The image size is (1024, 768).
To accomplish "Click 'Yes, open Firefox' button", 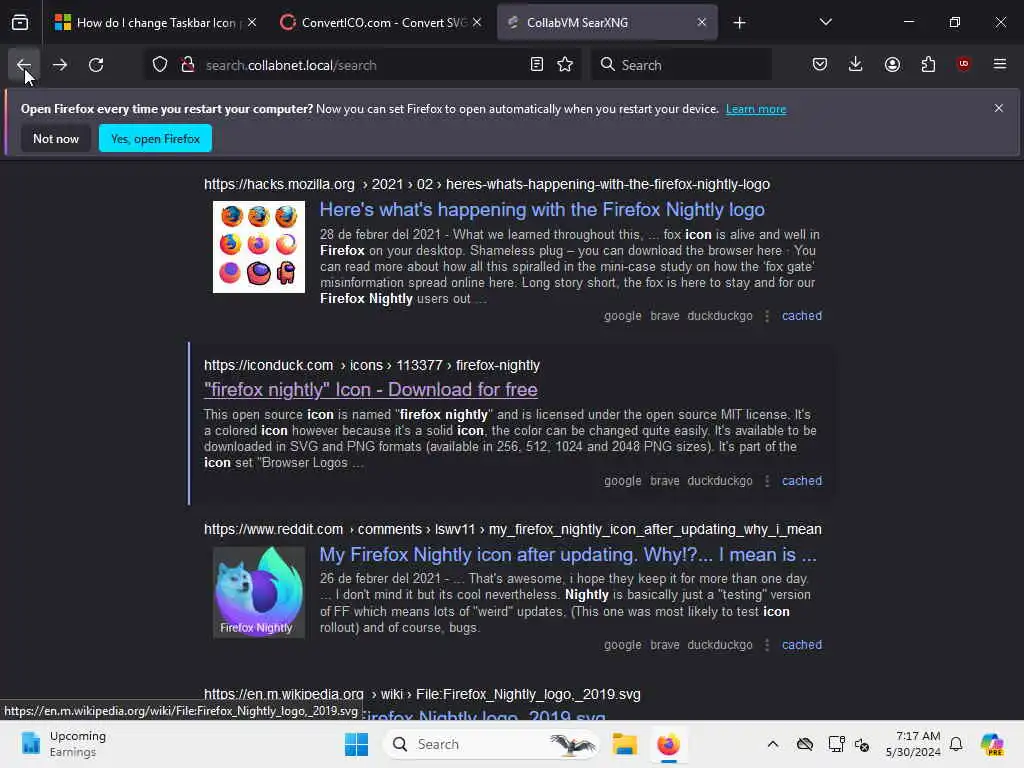I will (x=155, y=138).
